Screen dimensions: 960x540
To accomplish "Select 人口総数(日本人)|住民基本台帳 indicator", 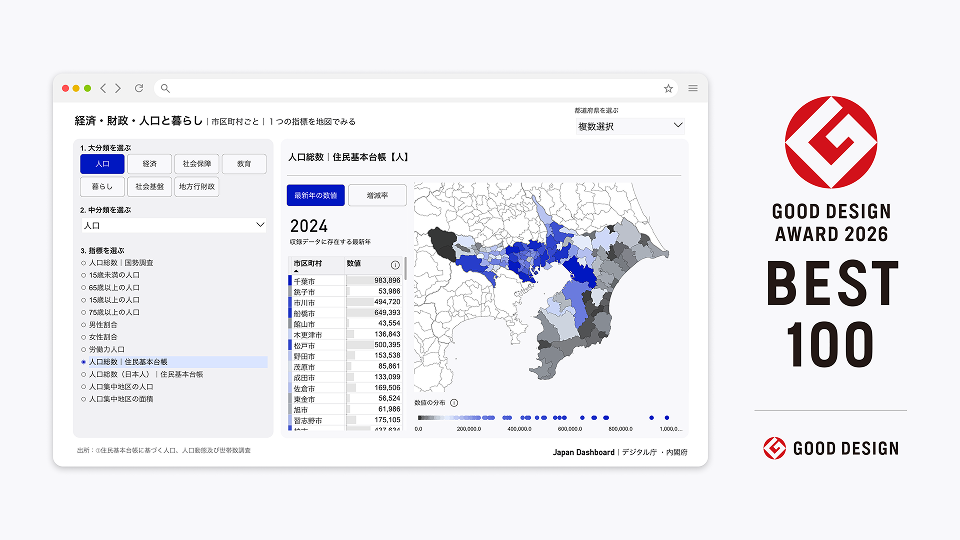I will tap(142, 374).
